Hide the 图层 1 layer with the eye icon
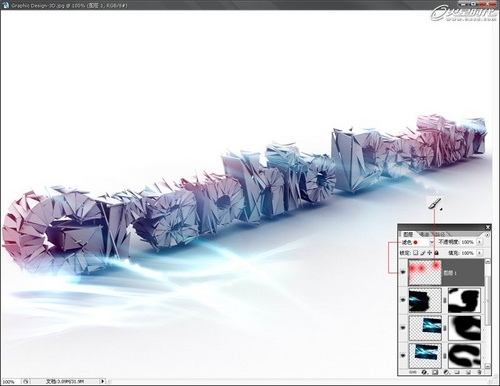500x386 pixels. point(403,272)
